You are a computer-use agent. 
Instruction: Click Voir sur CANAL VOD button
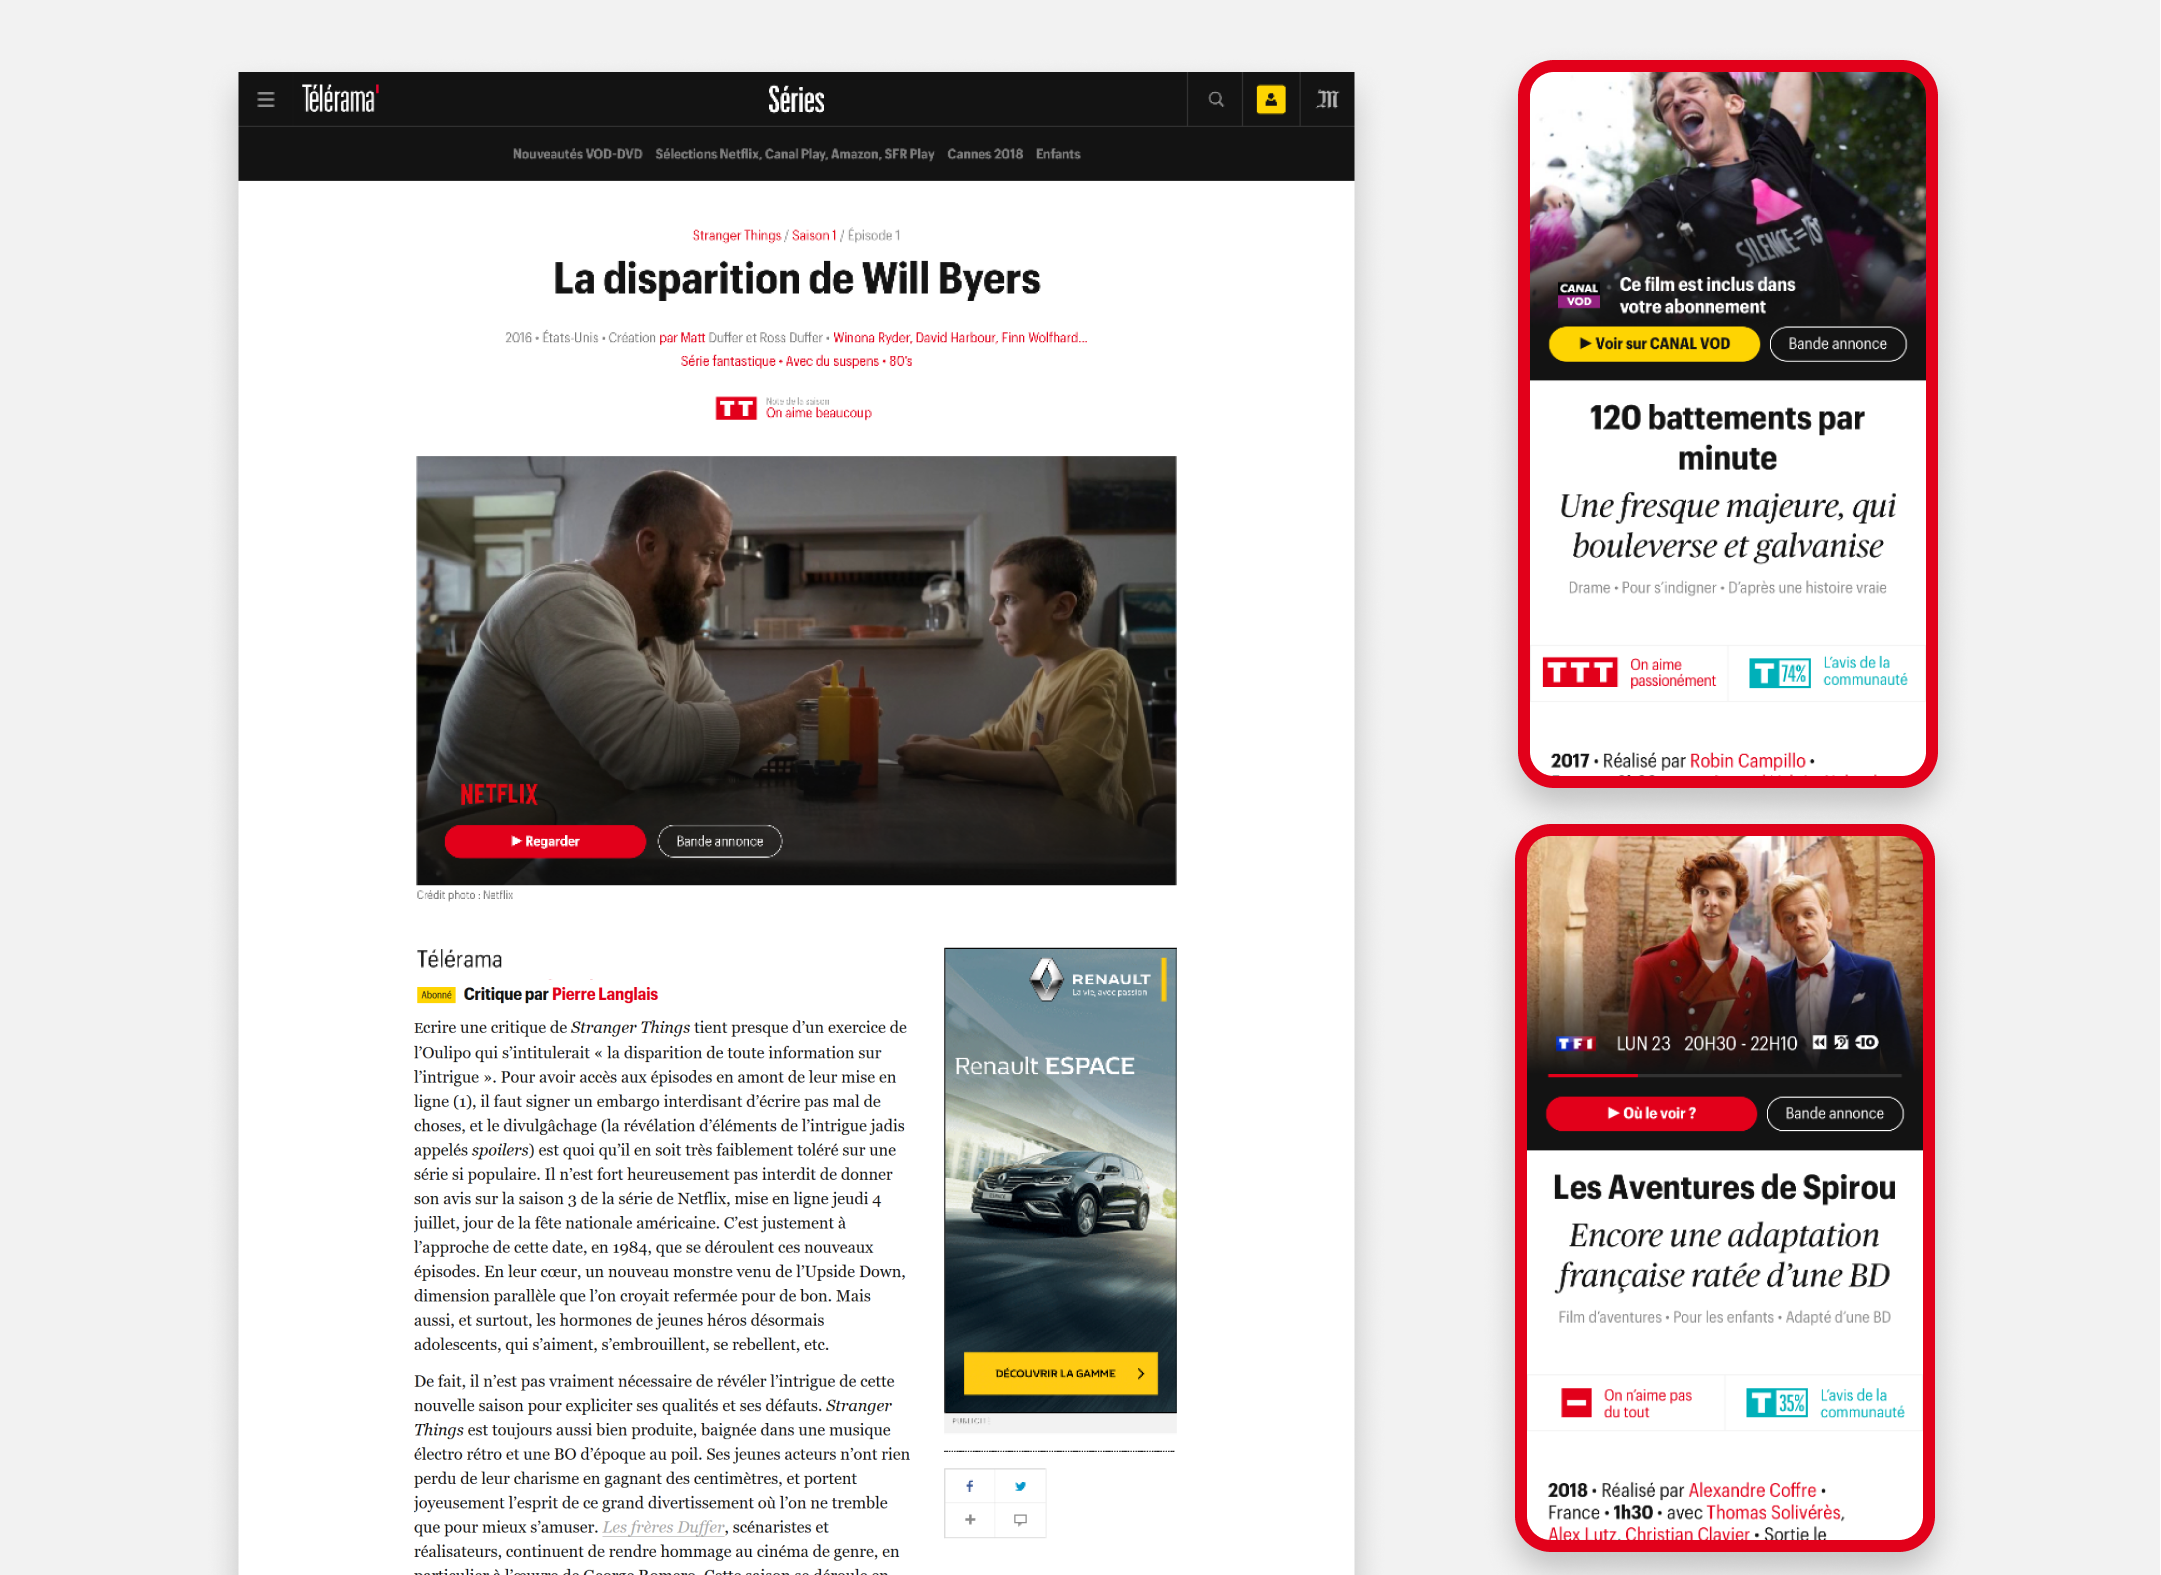pyautogui.click(x=1653, y=344)
